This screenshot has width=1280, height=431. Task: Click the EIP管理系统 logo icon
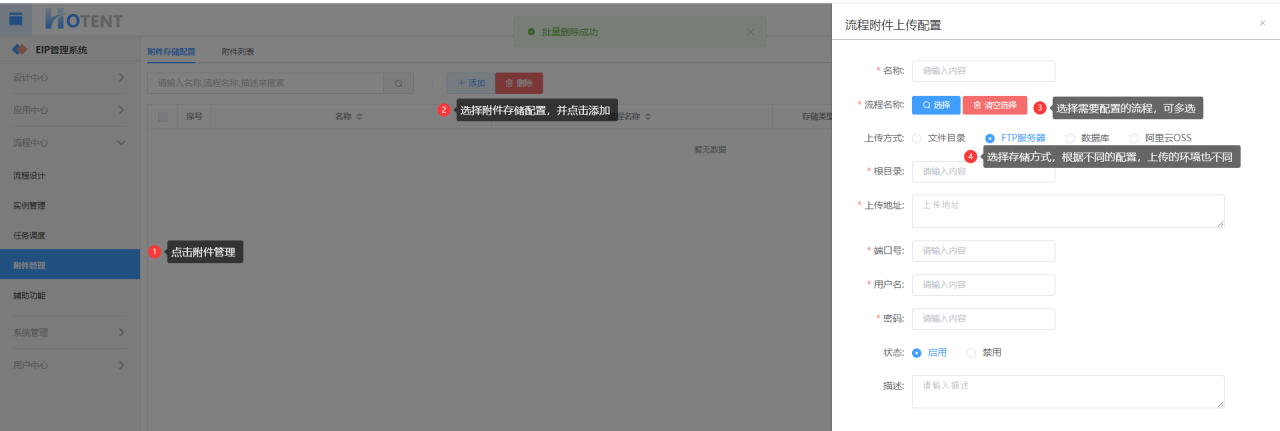pyautogui.click(x=19, y=49)
